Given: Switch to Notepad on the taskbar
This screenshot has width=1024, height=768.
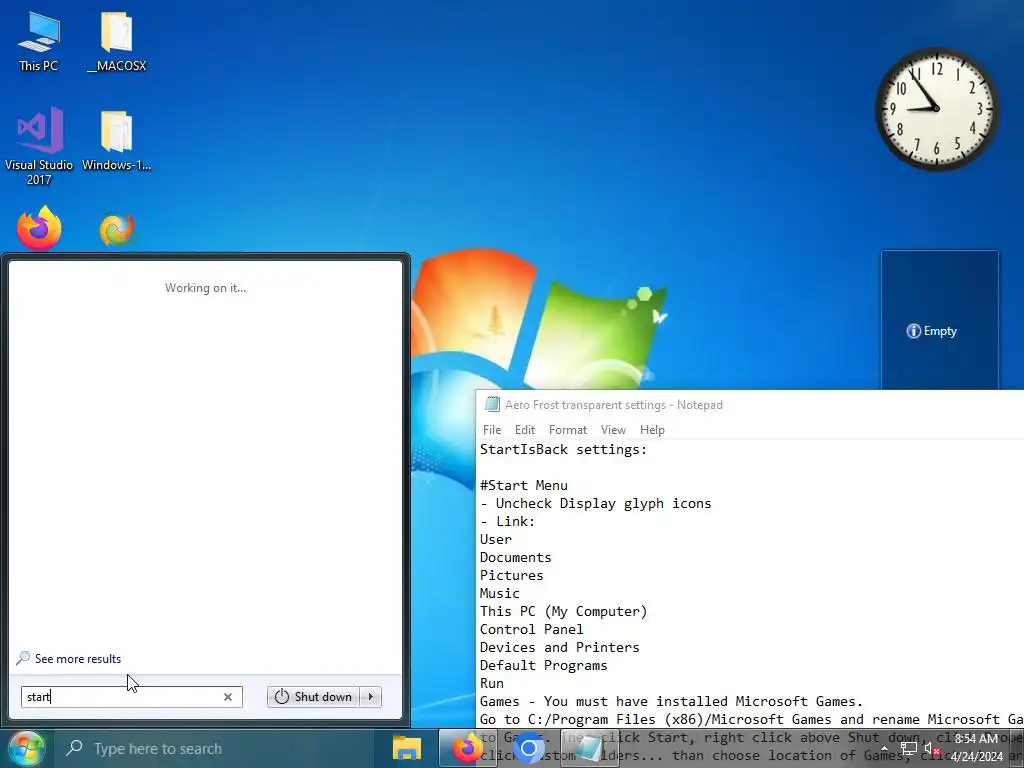Looking at the screenshot, I should (589, 748).
